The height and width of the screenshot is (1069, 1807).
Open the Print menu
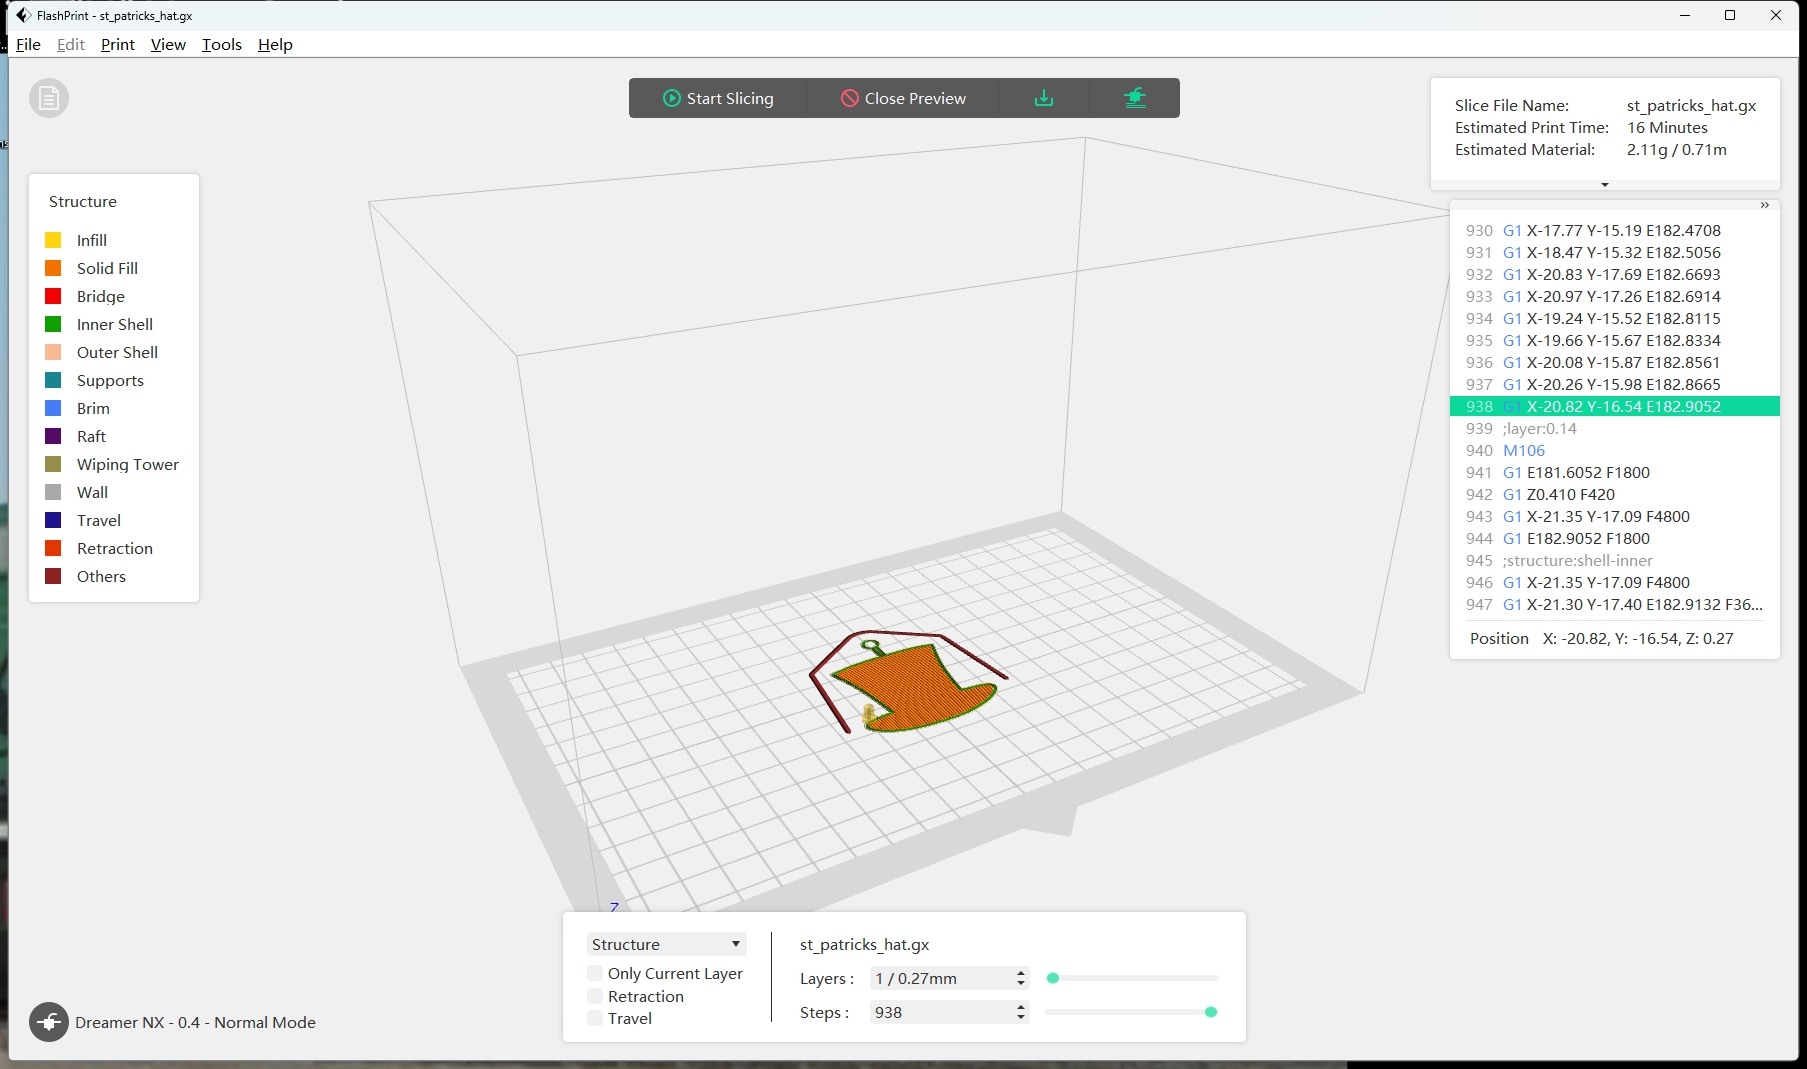(x=117, y=44)
